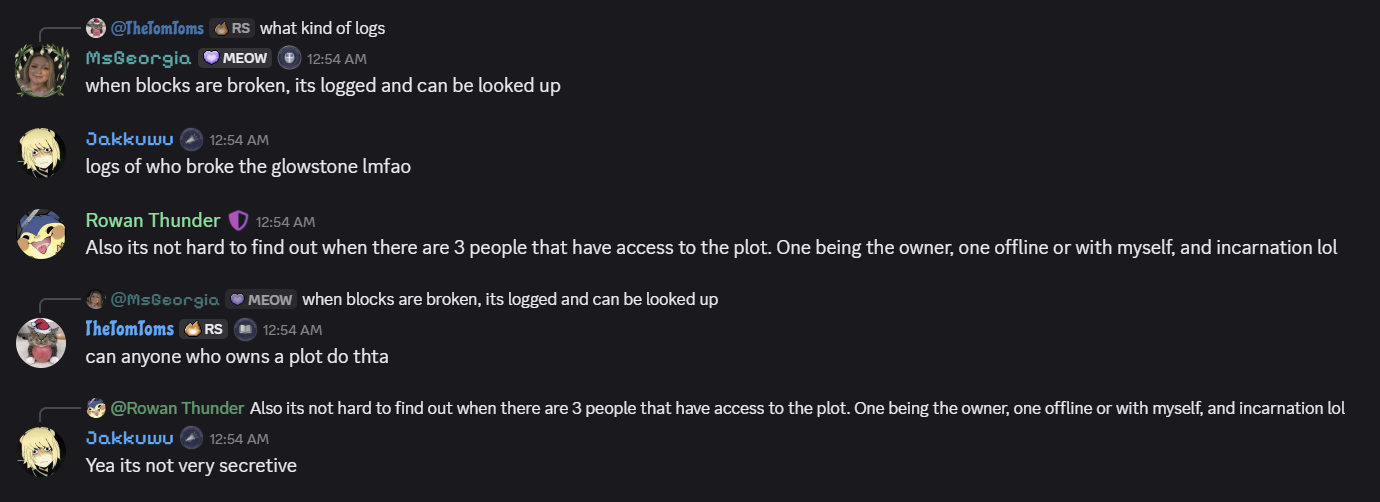Jump to replied message "what kind of logs"
Screen dimensions: 1380x502
pyautogui.click(x=322, y=28)
